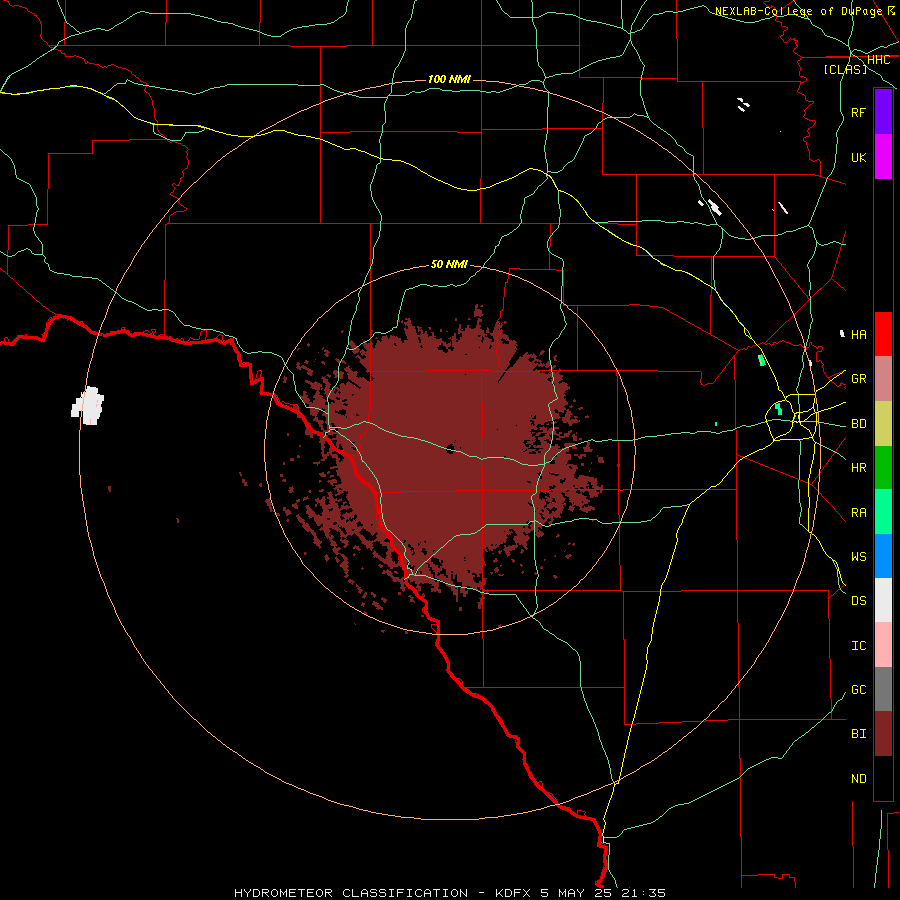This screenshot has height=900, width=900.
Task: Select the "HA" legend label
Action: [858, 335]
